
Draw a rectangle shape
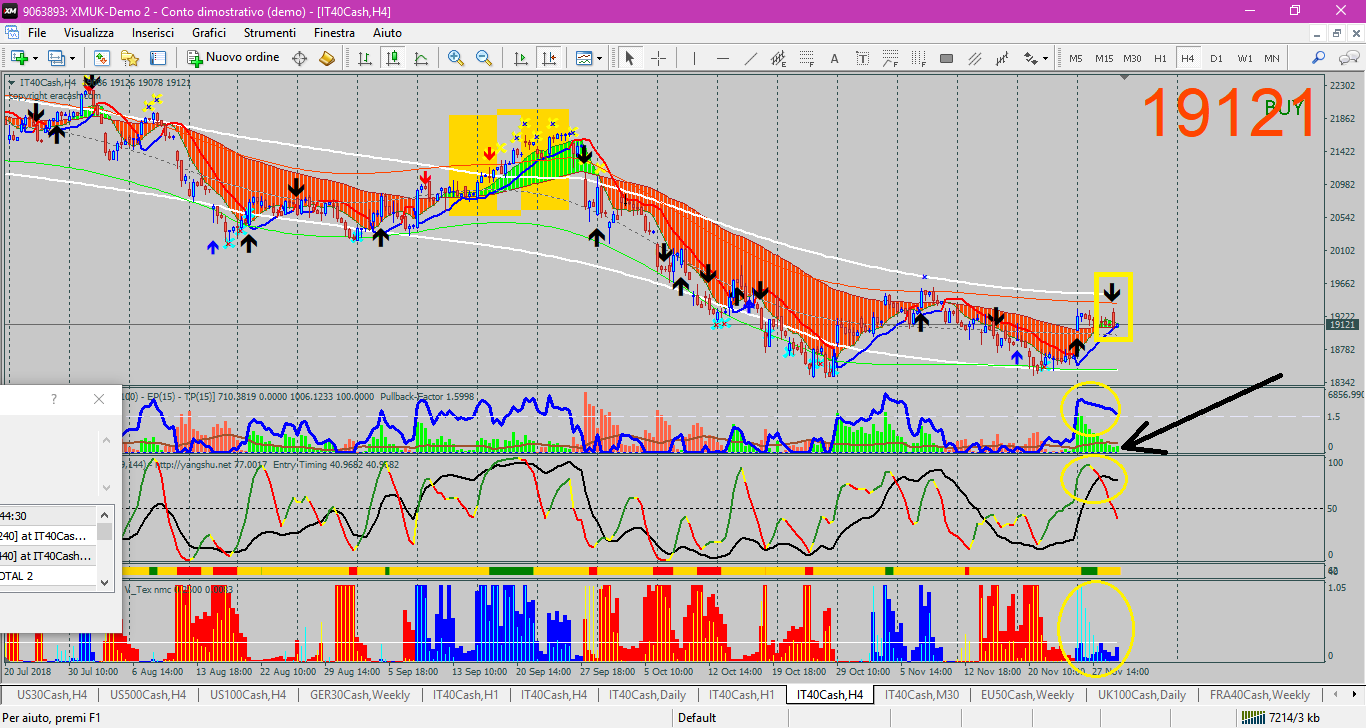[946, 58]
